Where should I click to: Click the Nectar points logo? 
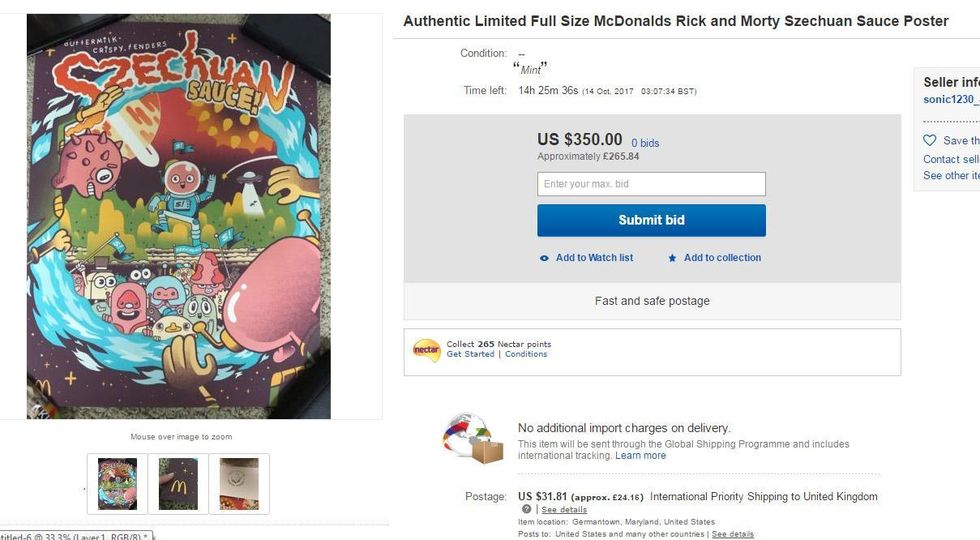427,350
